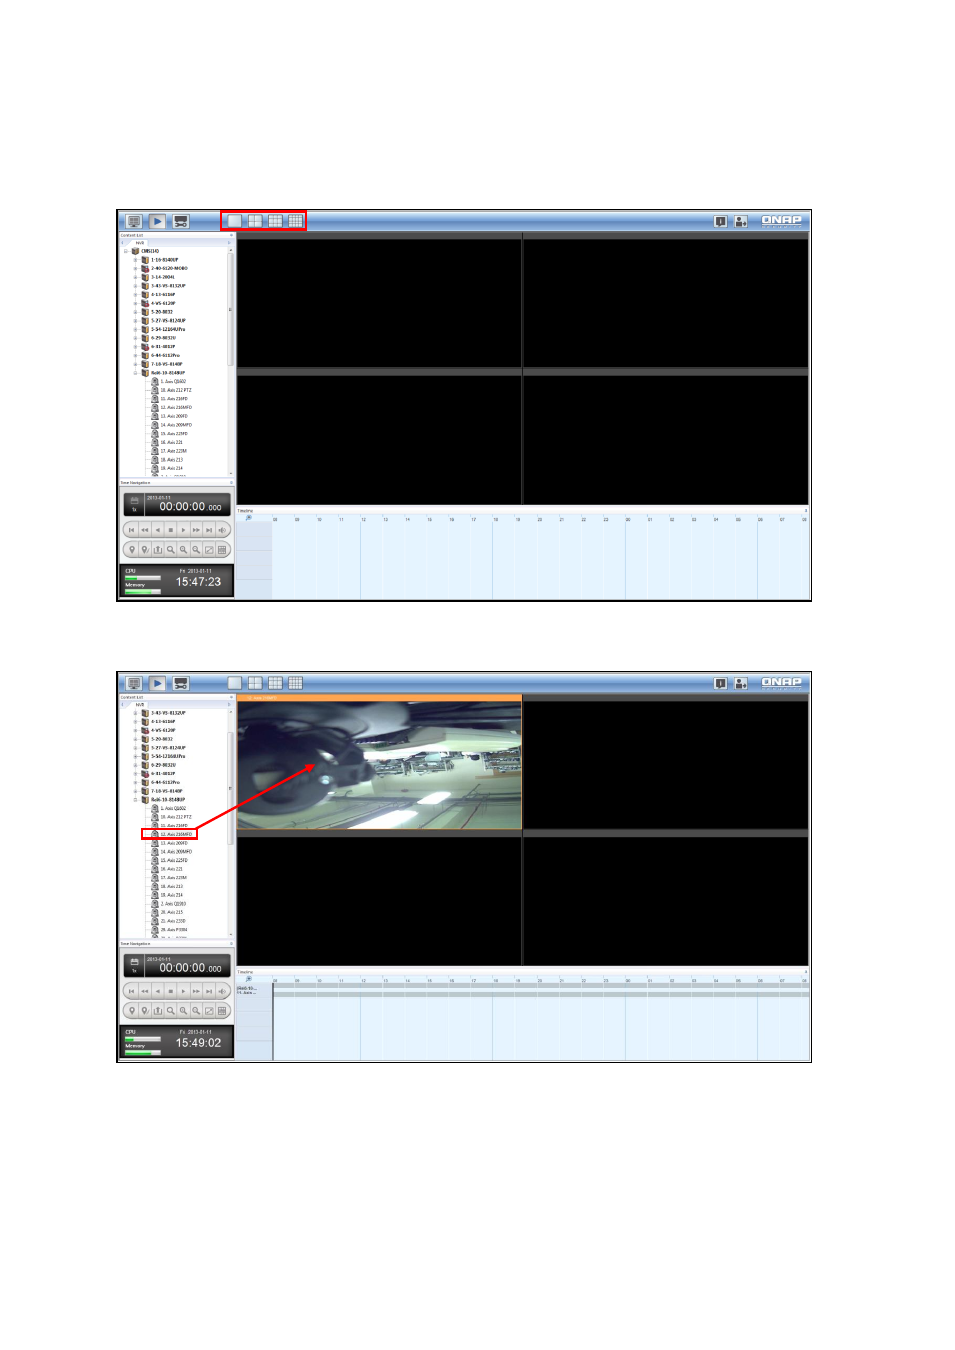Select 2x2 four-channel layout in upper window
This screenshot has width=955, height=1350.
[255, 221]
